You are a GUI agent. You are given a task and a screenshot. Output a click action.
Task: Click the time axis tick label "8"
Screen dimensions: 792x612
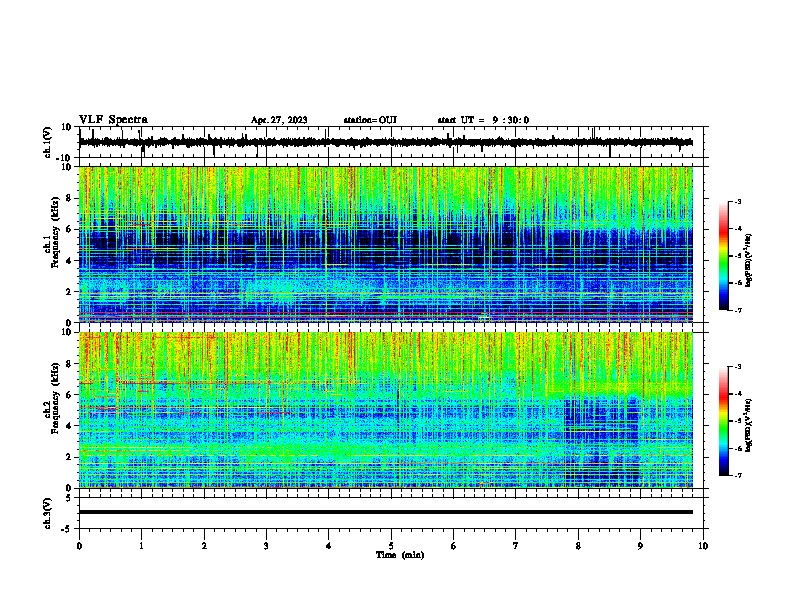tap(578, 546)
